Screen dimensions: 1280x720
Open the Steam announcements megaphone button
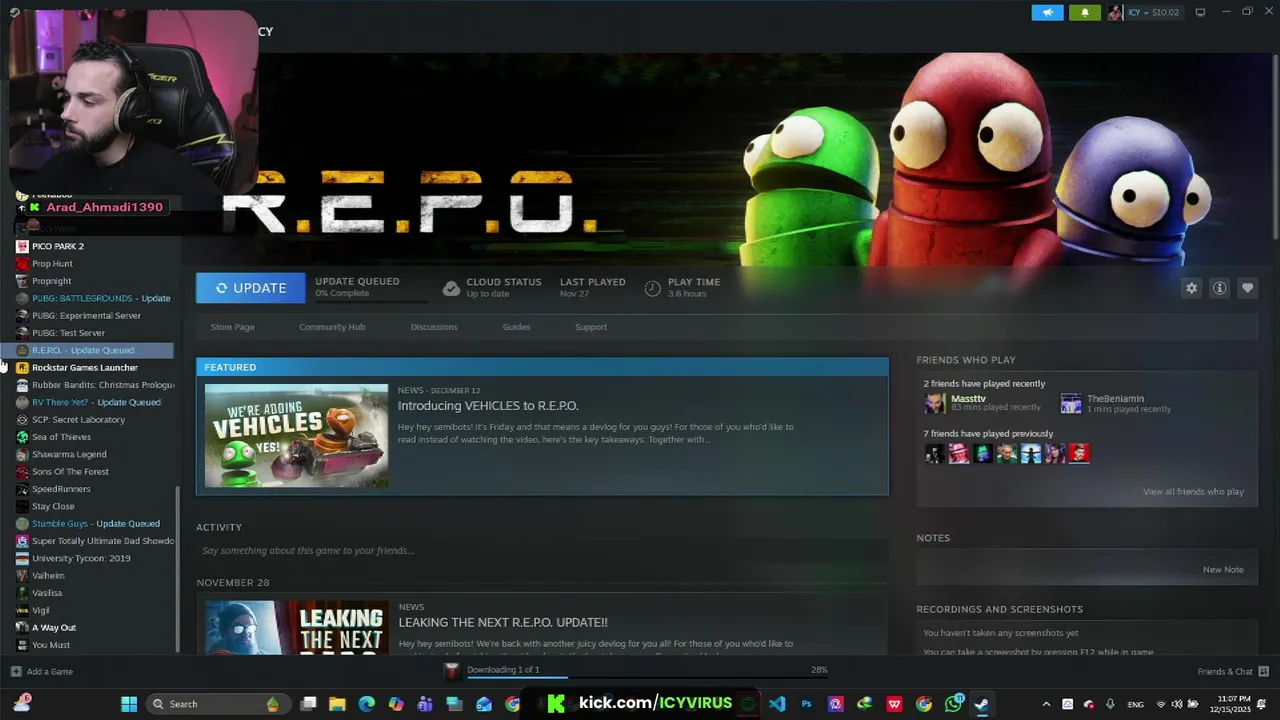1047,13
